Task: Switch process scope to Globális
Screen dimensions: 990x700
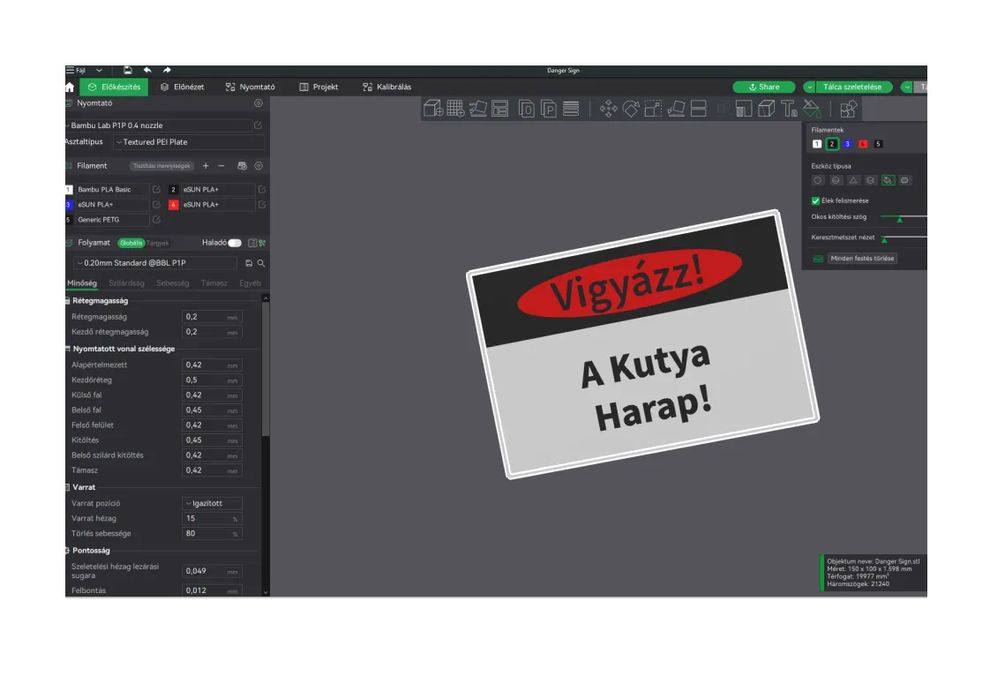Action: (131, 243)
